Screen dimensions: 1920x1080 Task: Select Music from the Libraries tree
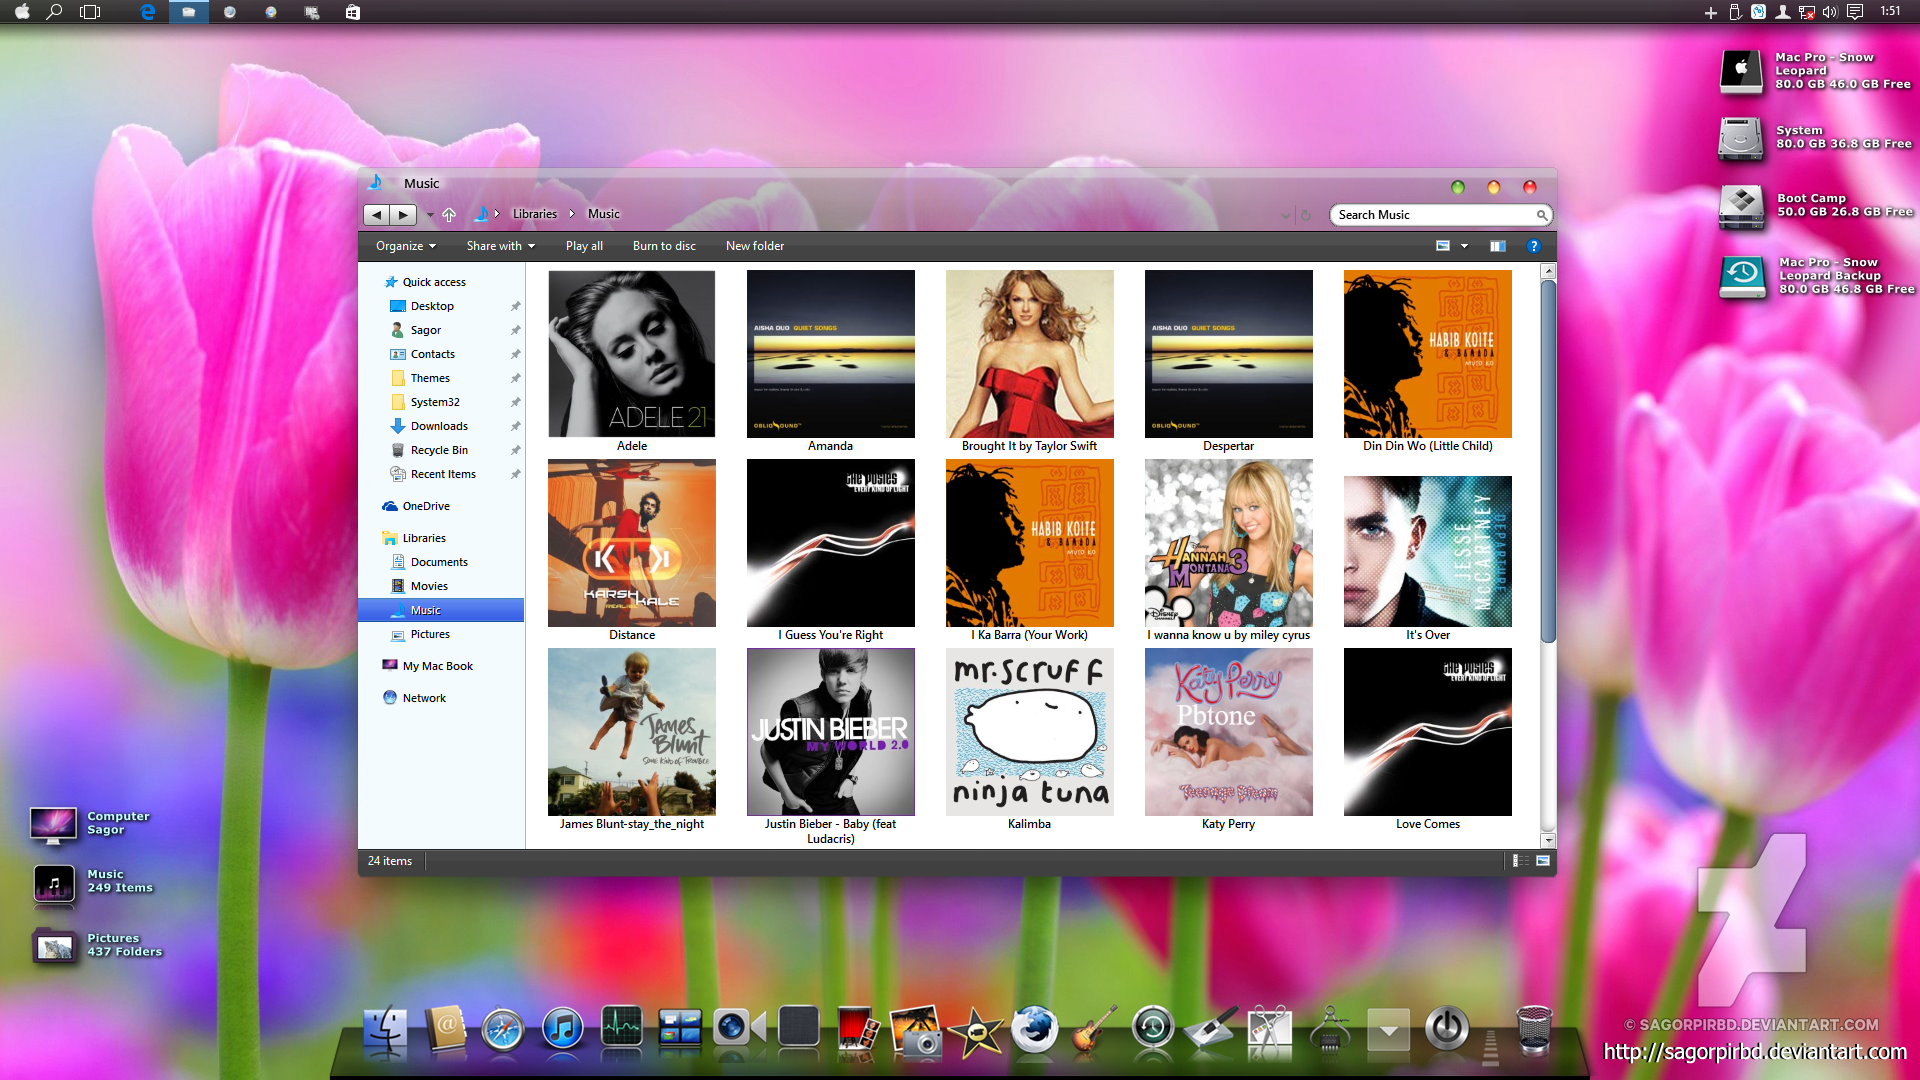423,609
